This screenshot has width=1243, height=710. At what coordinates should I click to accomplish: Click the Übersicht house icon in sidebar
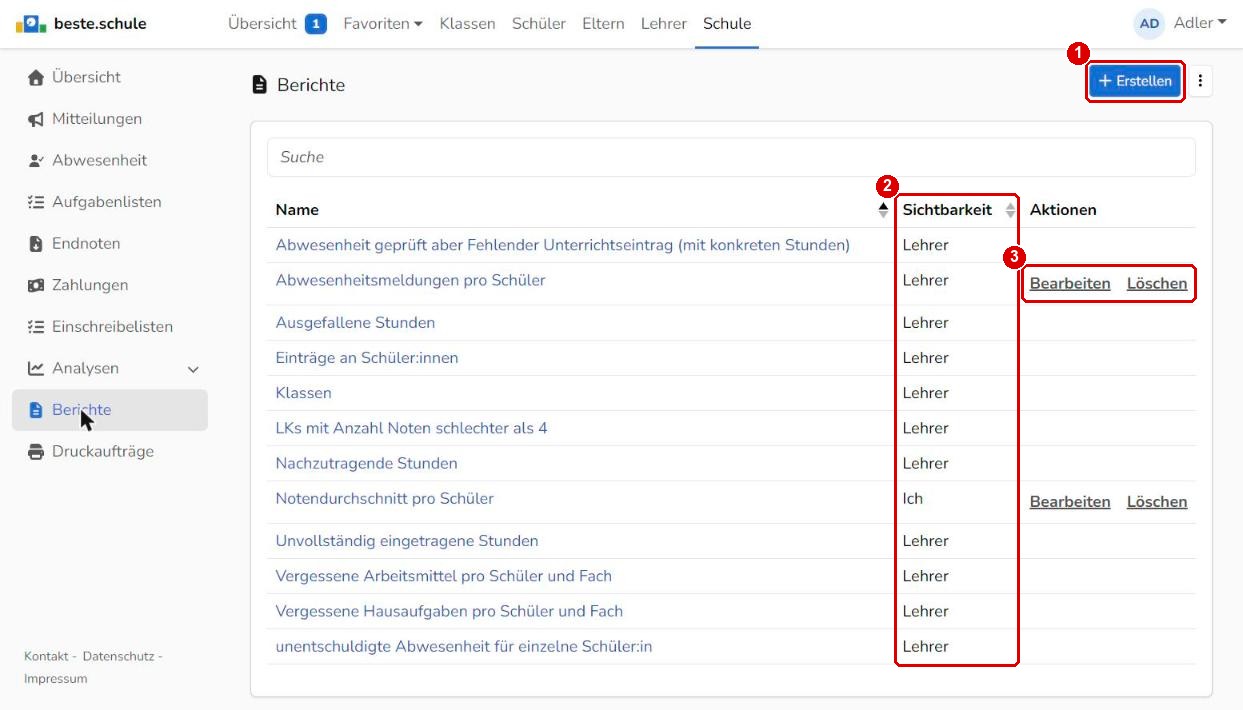point(36,77)
